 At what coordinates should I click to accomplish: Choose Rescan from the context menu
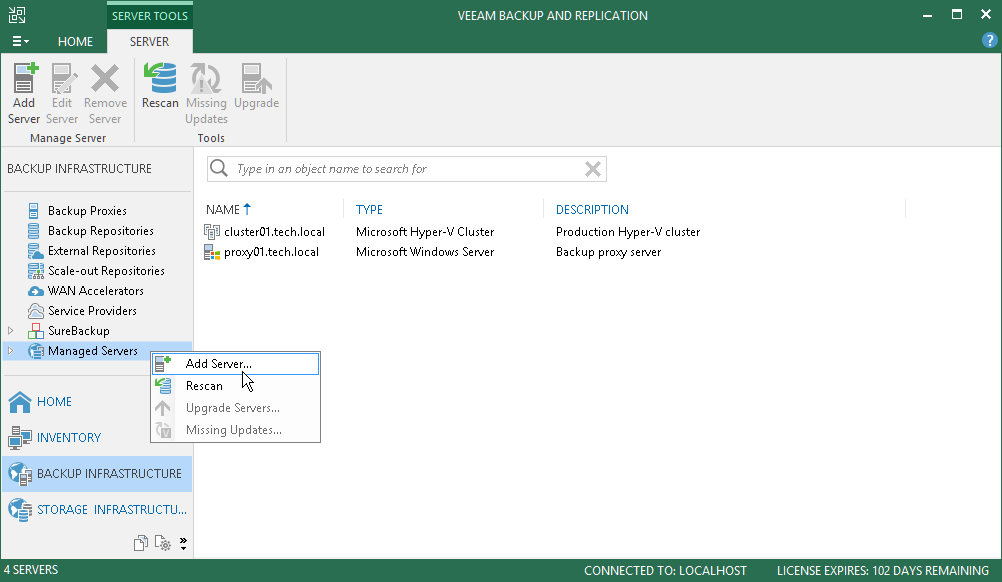(x=235, y=386)
